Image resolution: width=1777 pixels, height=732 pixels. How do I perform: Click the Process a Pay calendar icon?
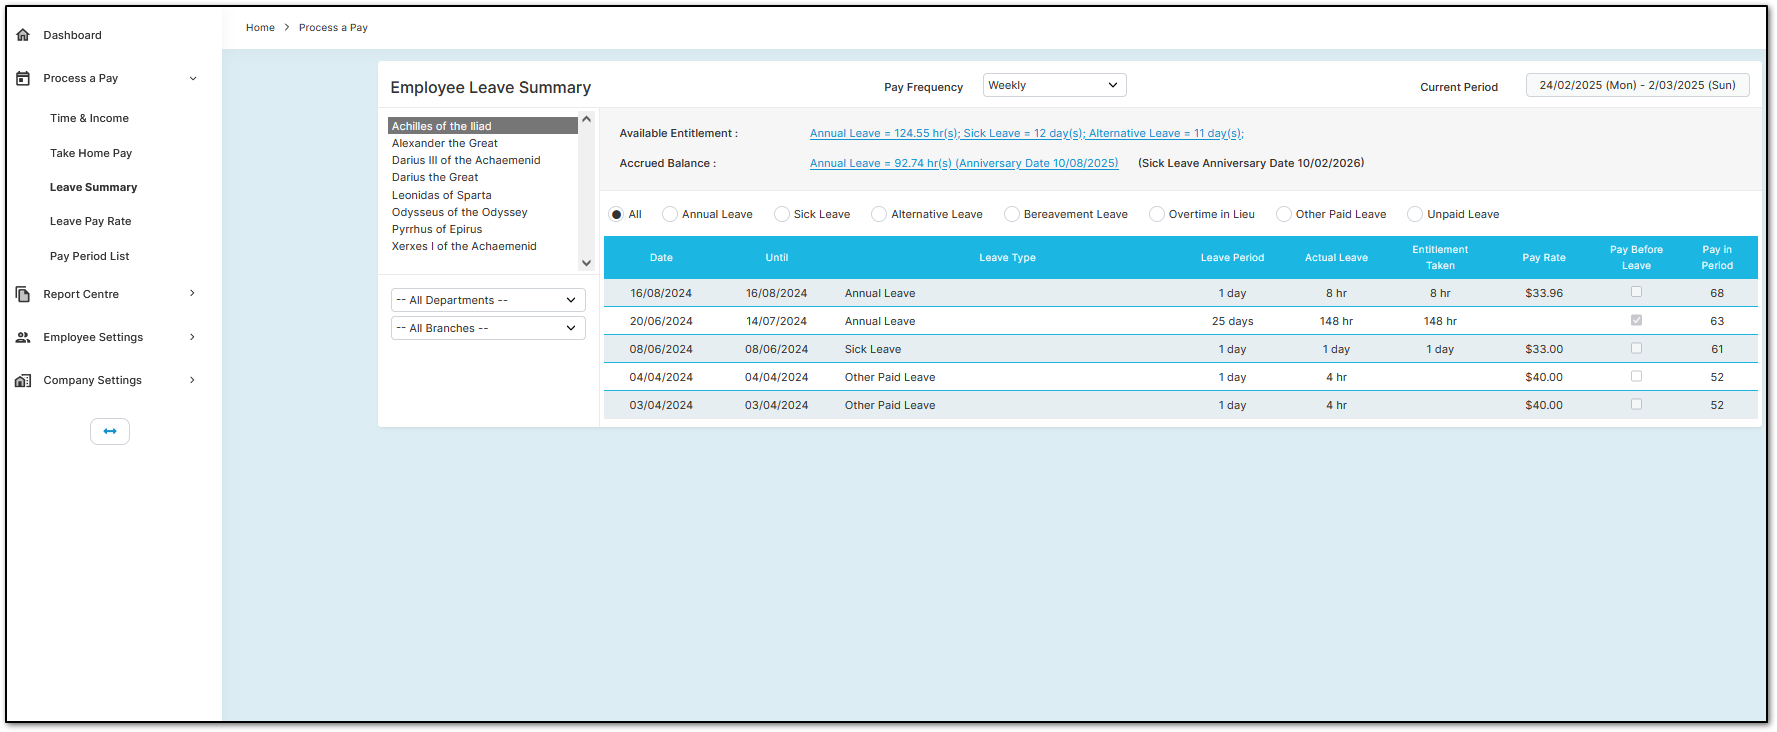(x=23, y=78)
